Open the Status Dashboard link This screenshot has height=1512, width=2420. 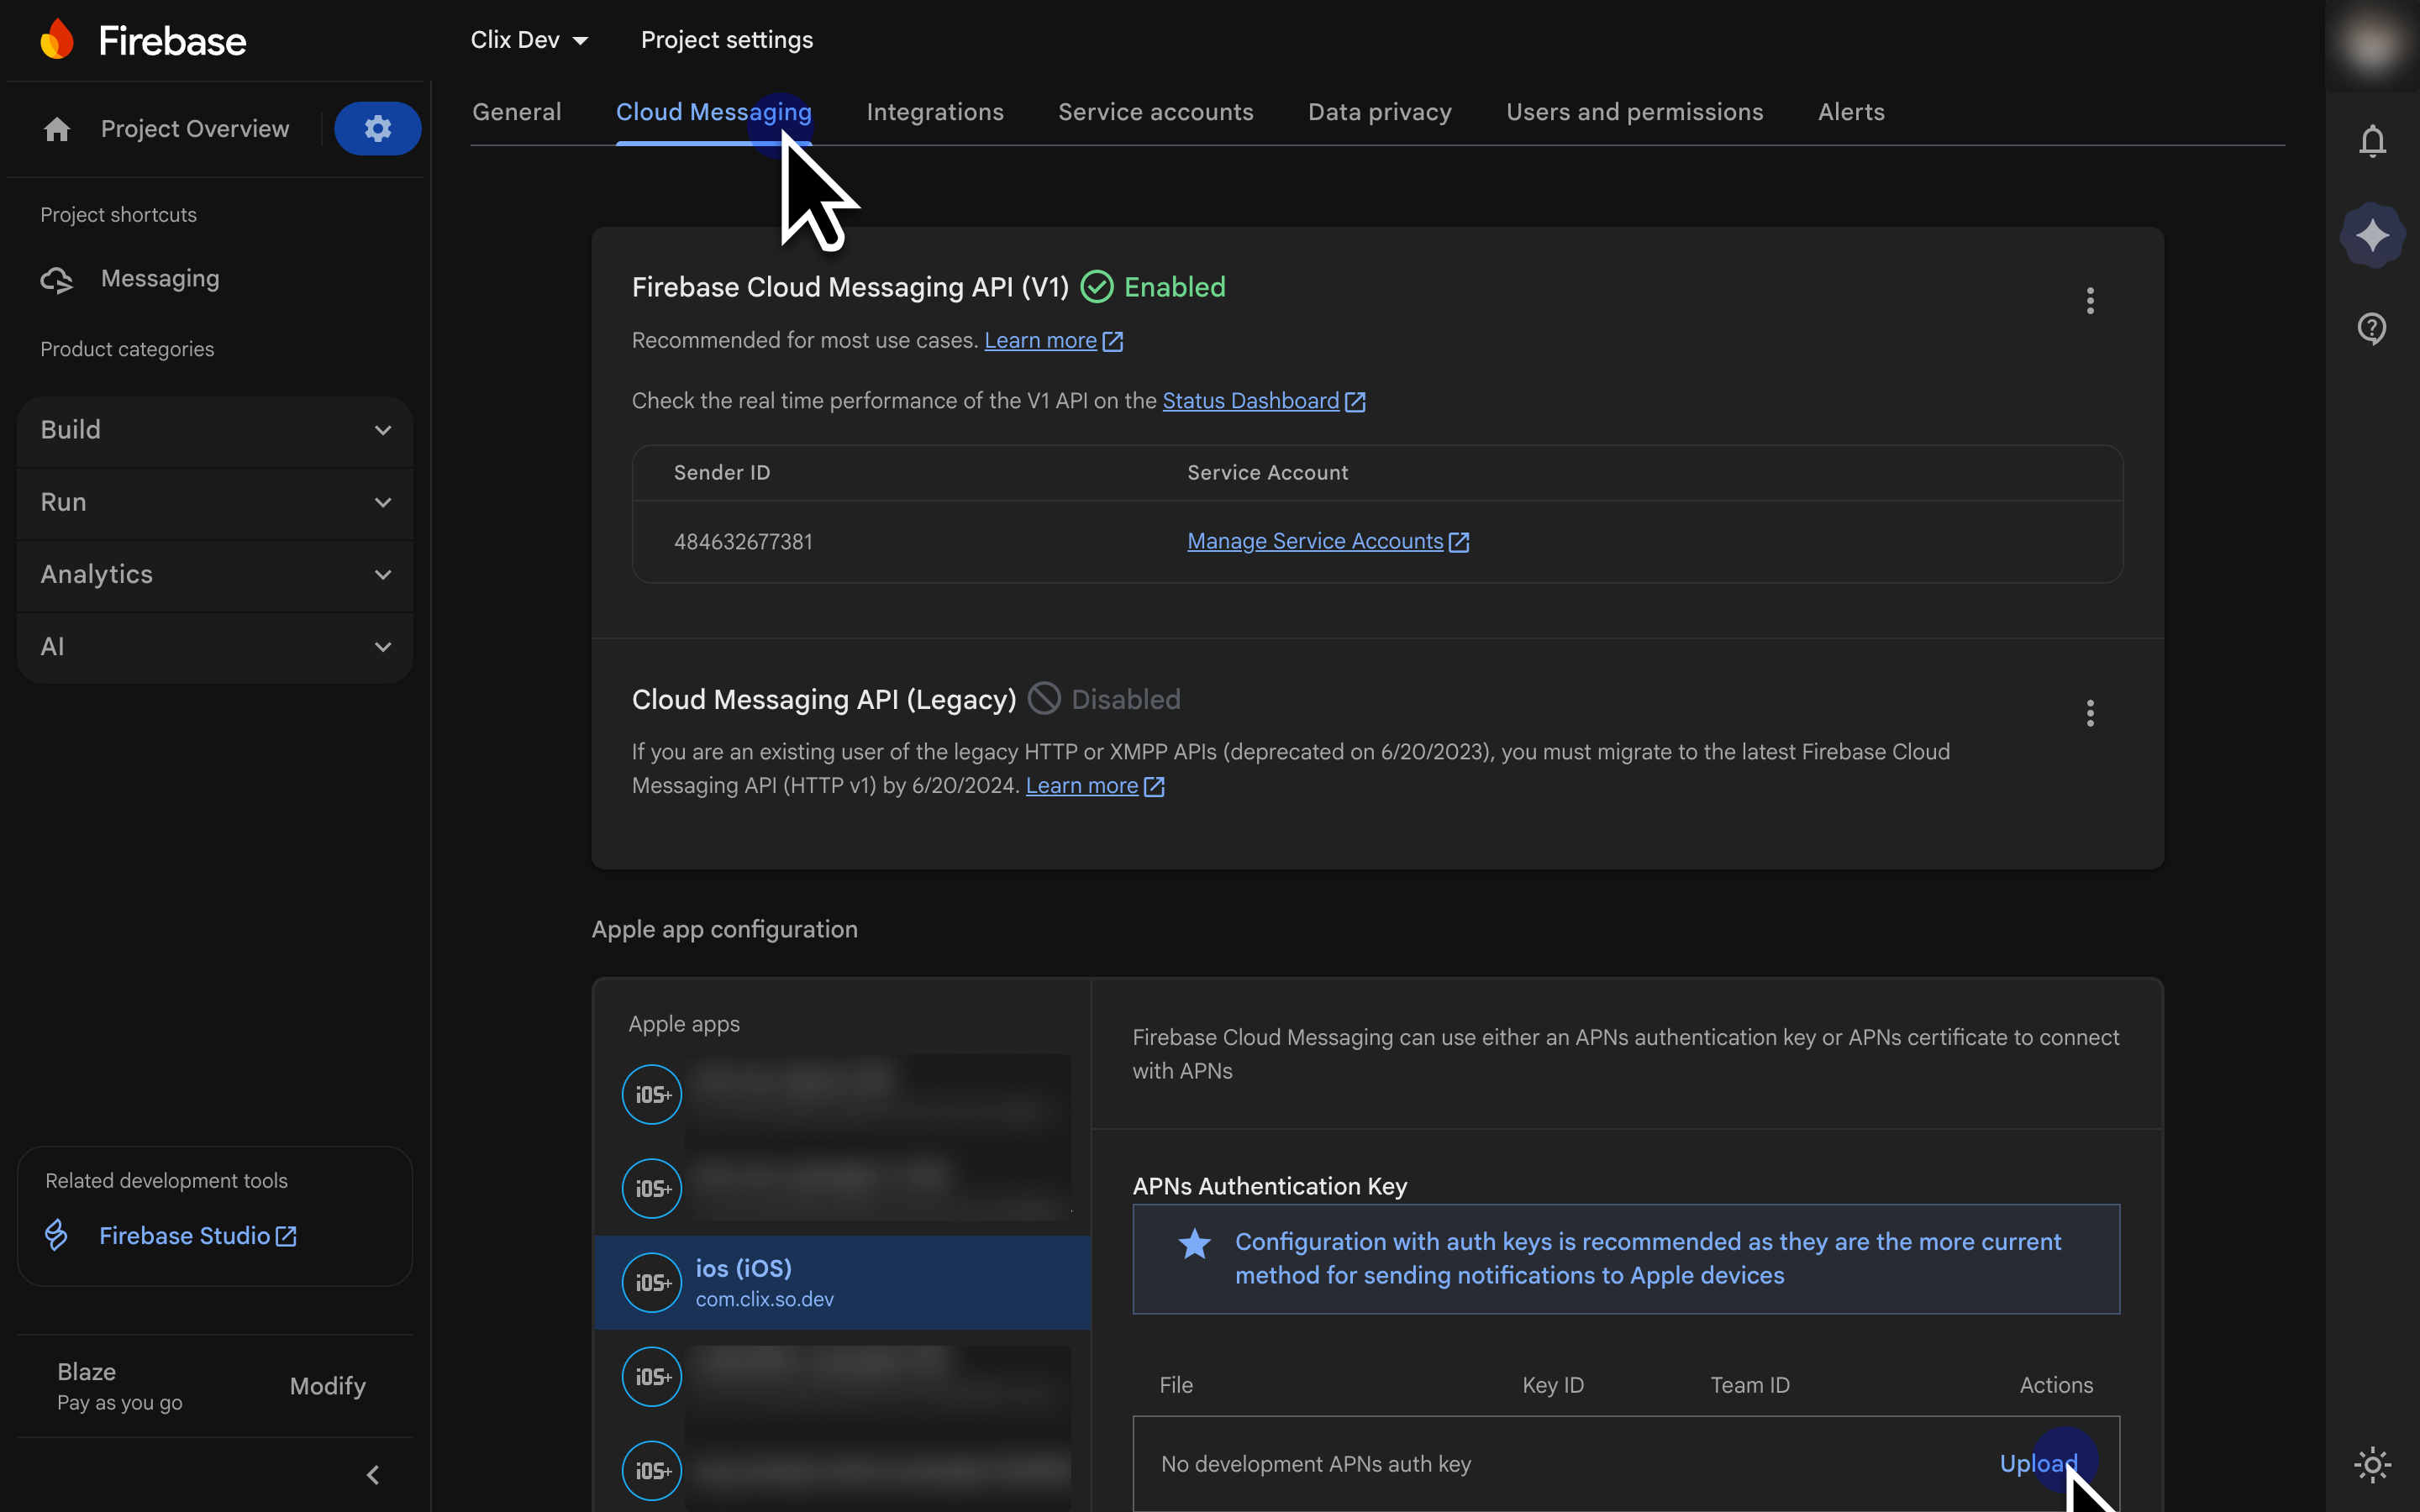tap(1250, 401)
